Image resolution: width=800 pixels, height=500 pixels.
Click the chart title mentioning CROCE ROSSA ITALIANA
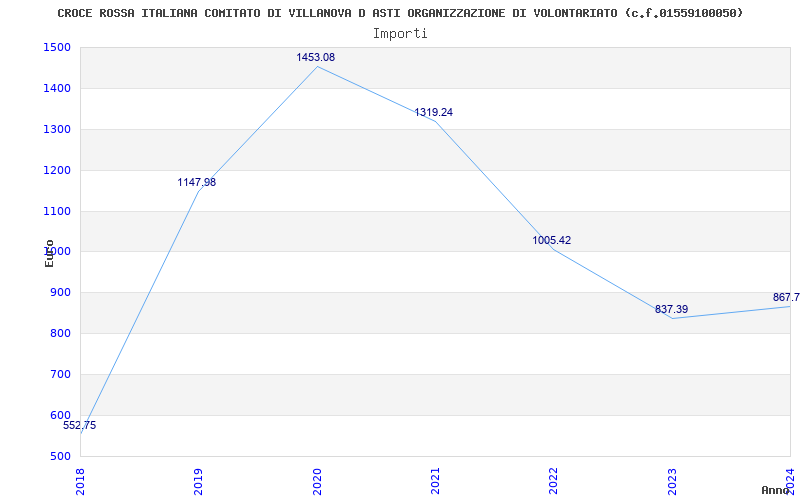pyautogui.click(x=400, y=13)
